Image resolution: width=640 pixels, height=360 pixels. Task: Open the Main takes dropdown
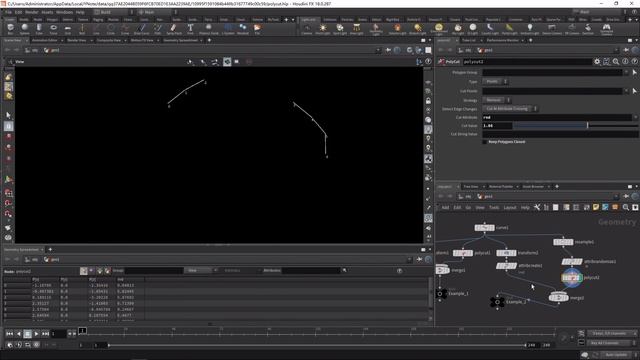[x=156, y=12]
